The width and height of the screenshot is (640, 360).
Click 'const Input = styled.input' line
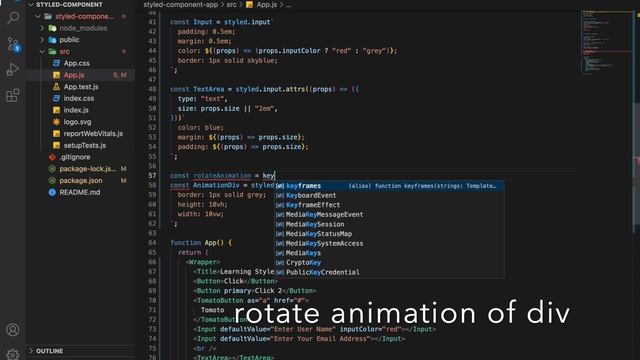221,22
